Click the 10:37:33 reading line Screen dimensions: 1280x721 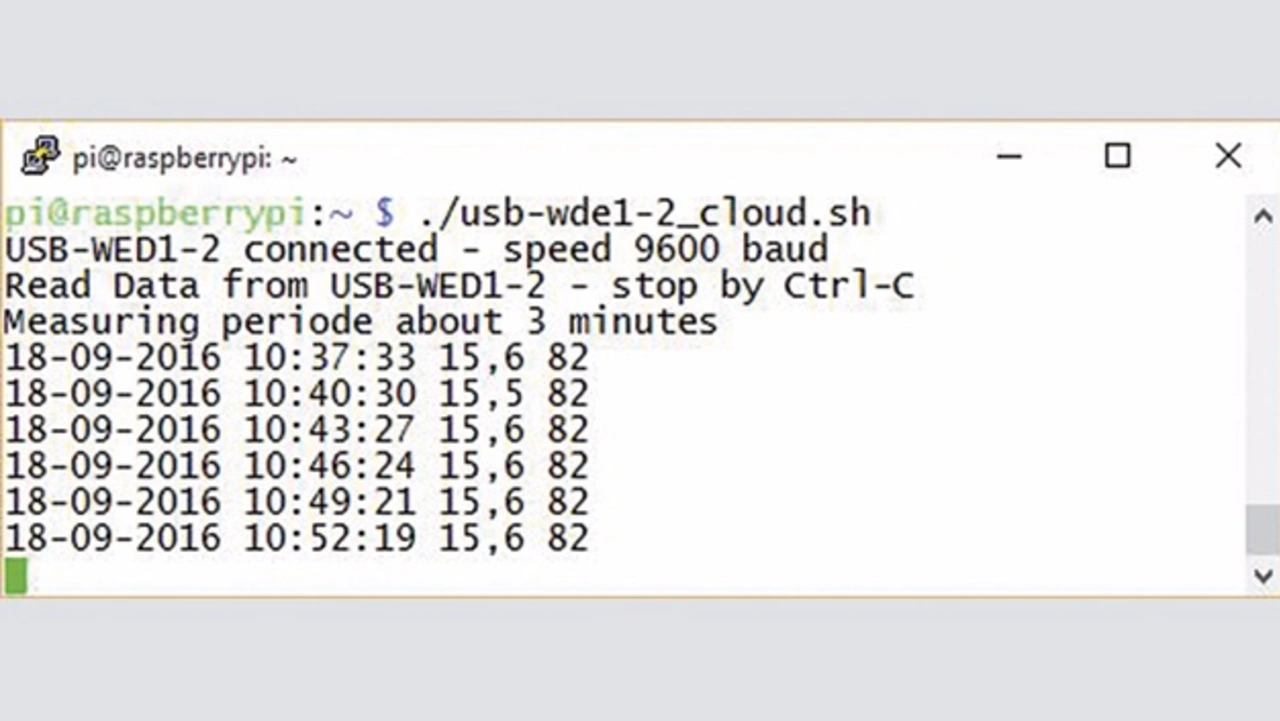coord(296,358)
